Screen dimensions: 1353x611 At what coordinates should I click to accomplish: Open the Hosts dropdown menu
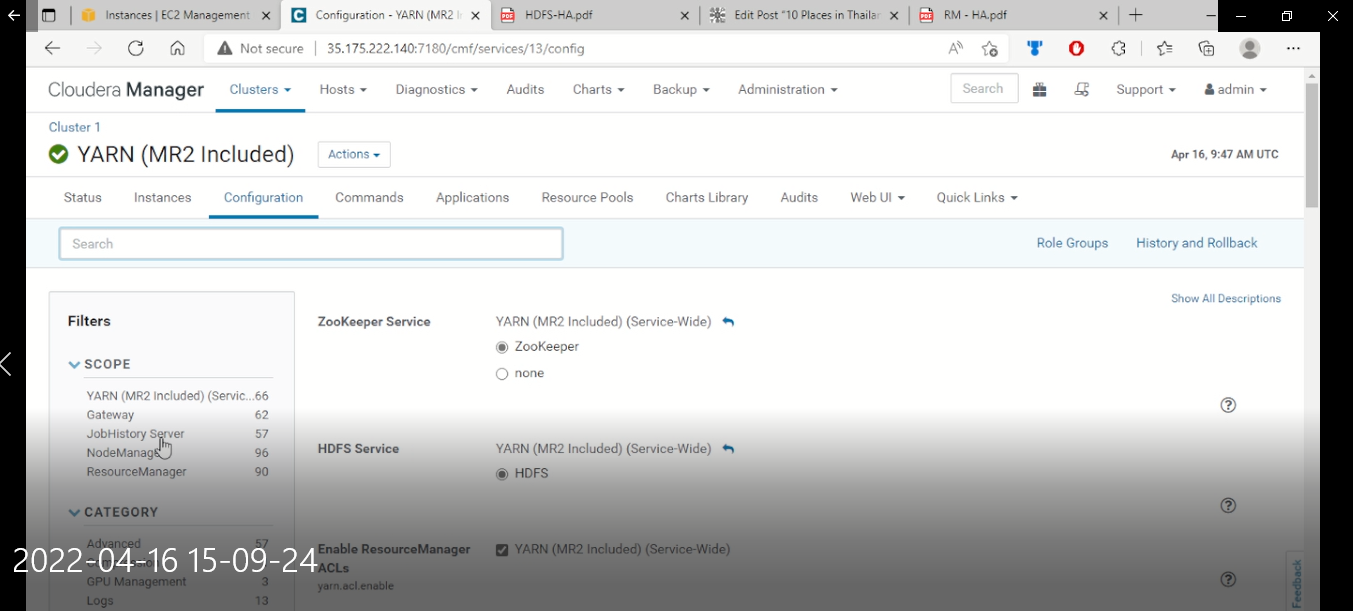(343, 89)
